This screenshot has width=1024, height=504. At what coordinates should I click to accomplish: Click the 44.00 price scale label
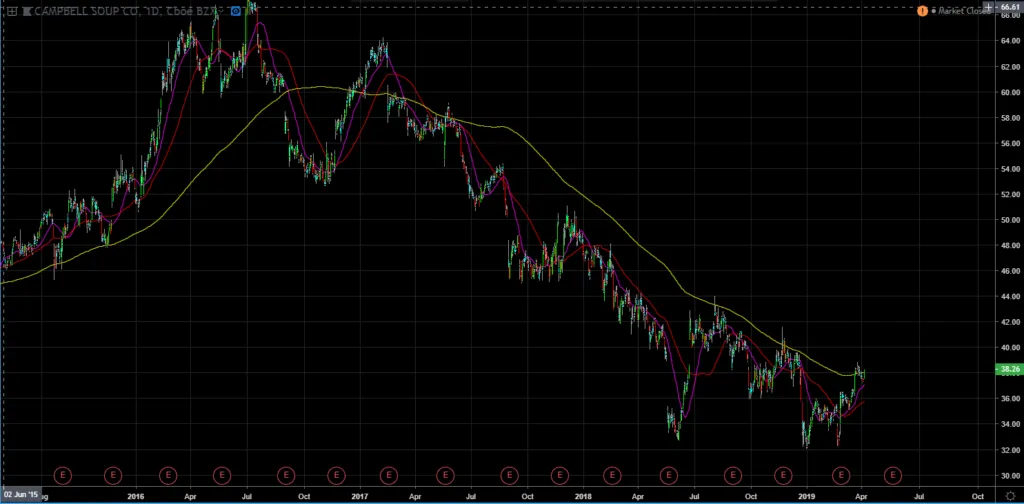coord(1010,296)
